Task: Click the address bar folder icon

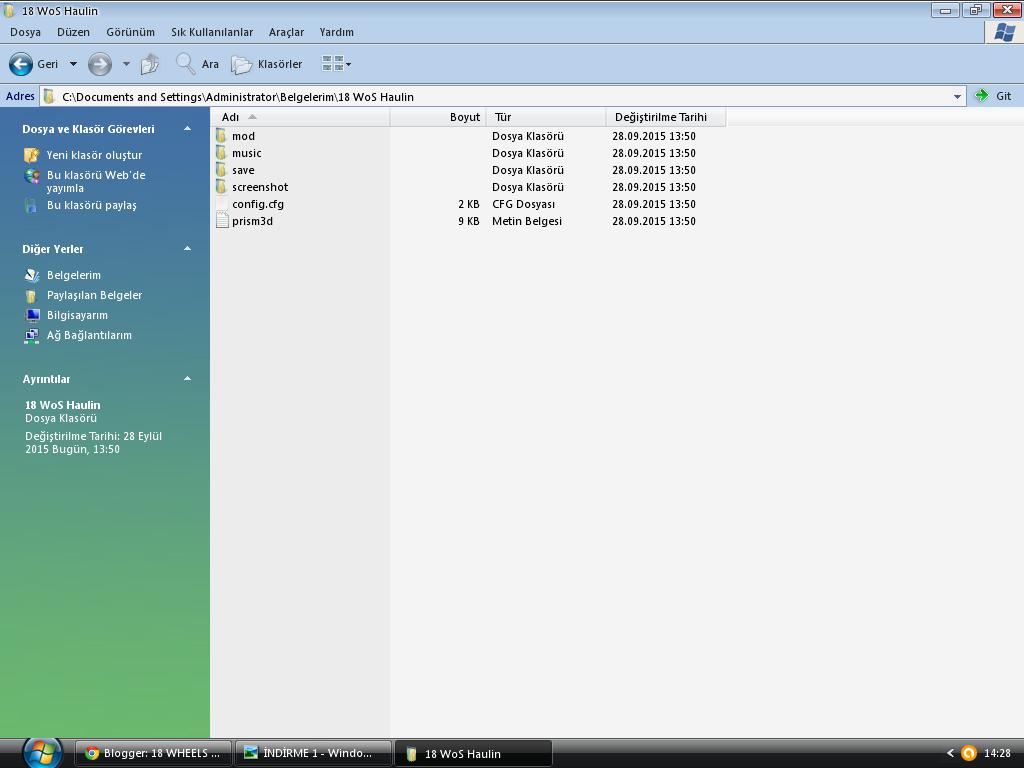Action: pos(49,97)
